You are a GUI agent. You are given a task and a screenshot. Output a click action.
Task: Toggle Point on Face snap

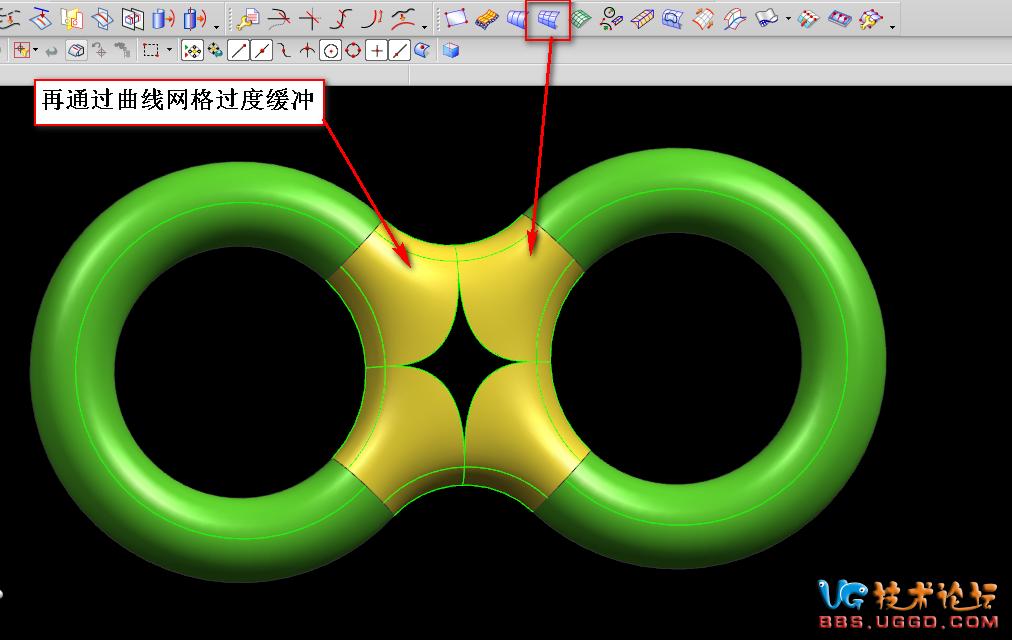[422, 50]
